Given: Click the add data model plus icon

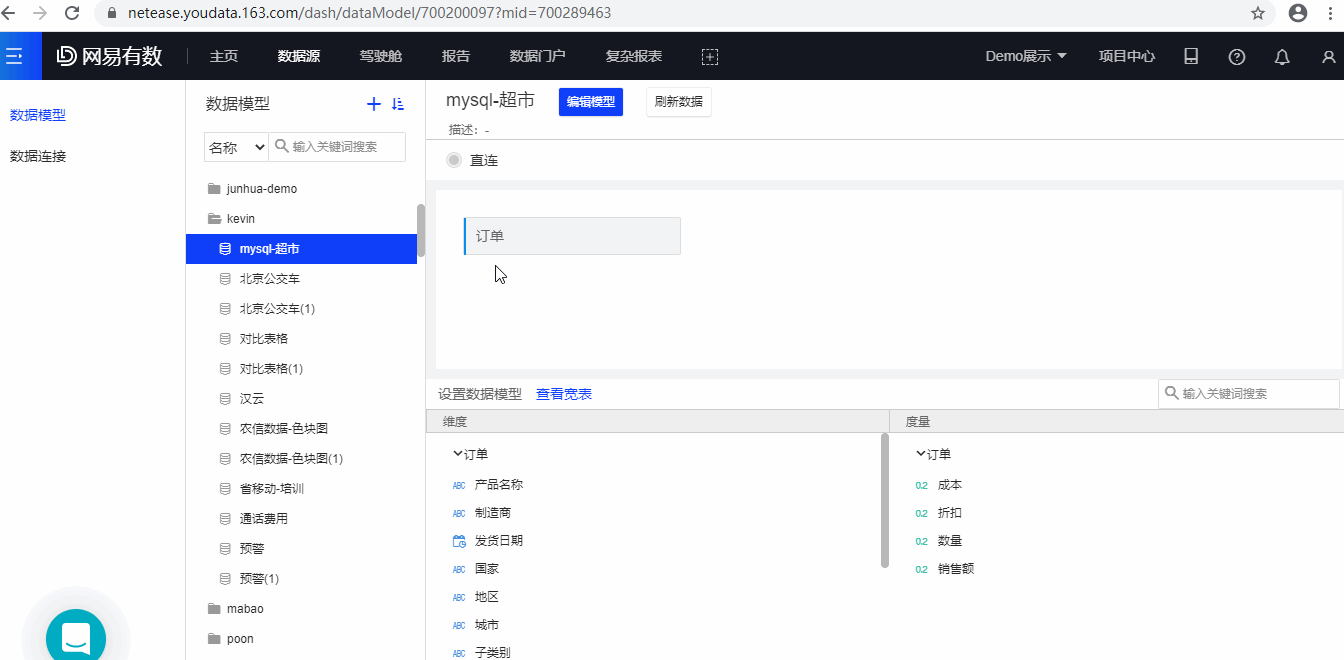Looking at the screenshot, I should pos(374,104).
